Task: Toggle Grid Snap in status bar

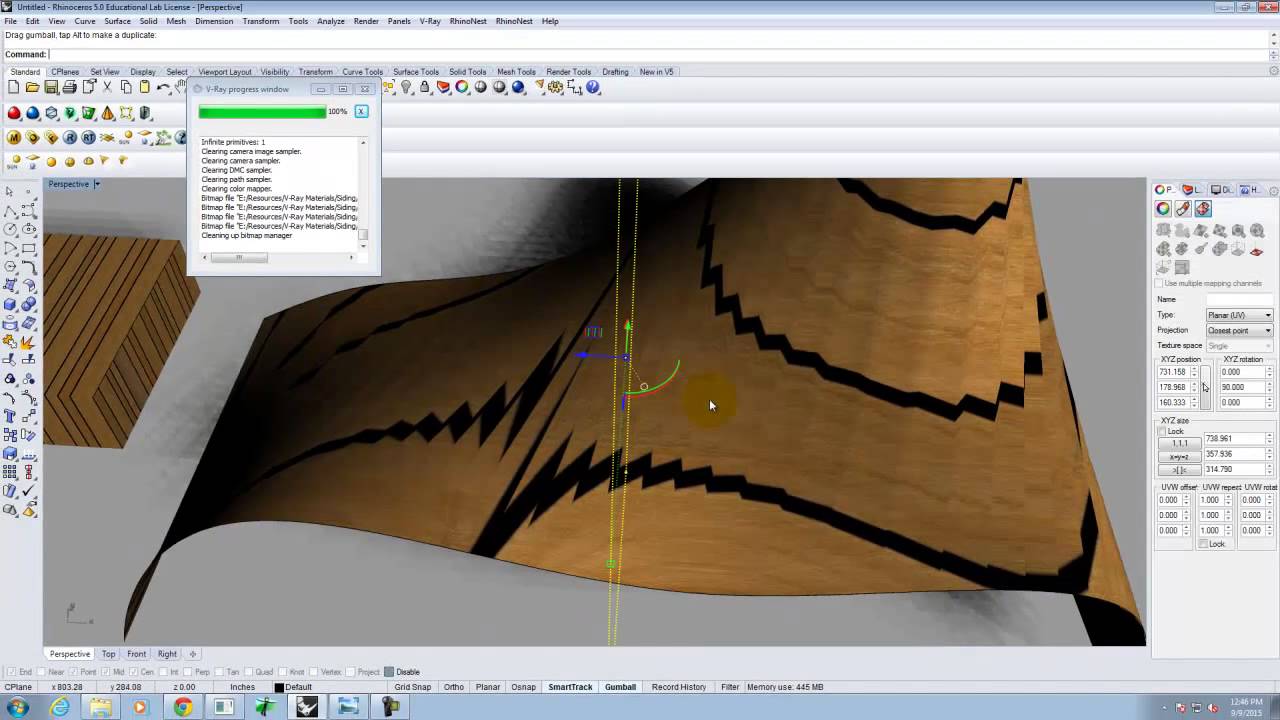Action: 413,687
